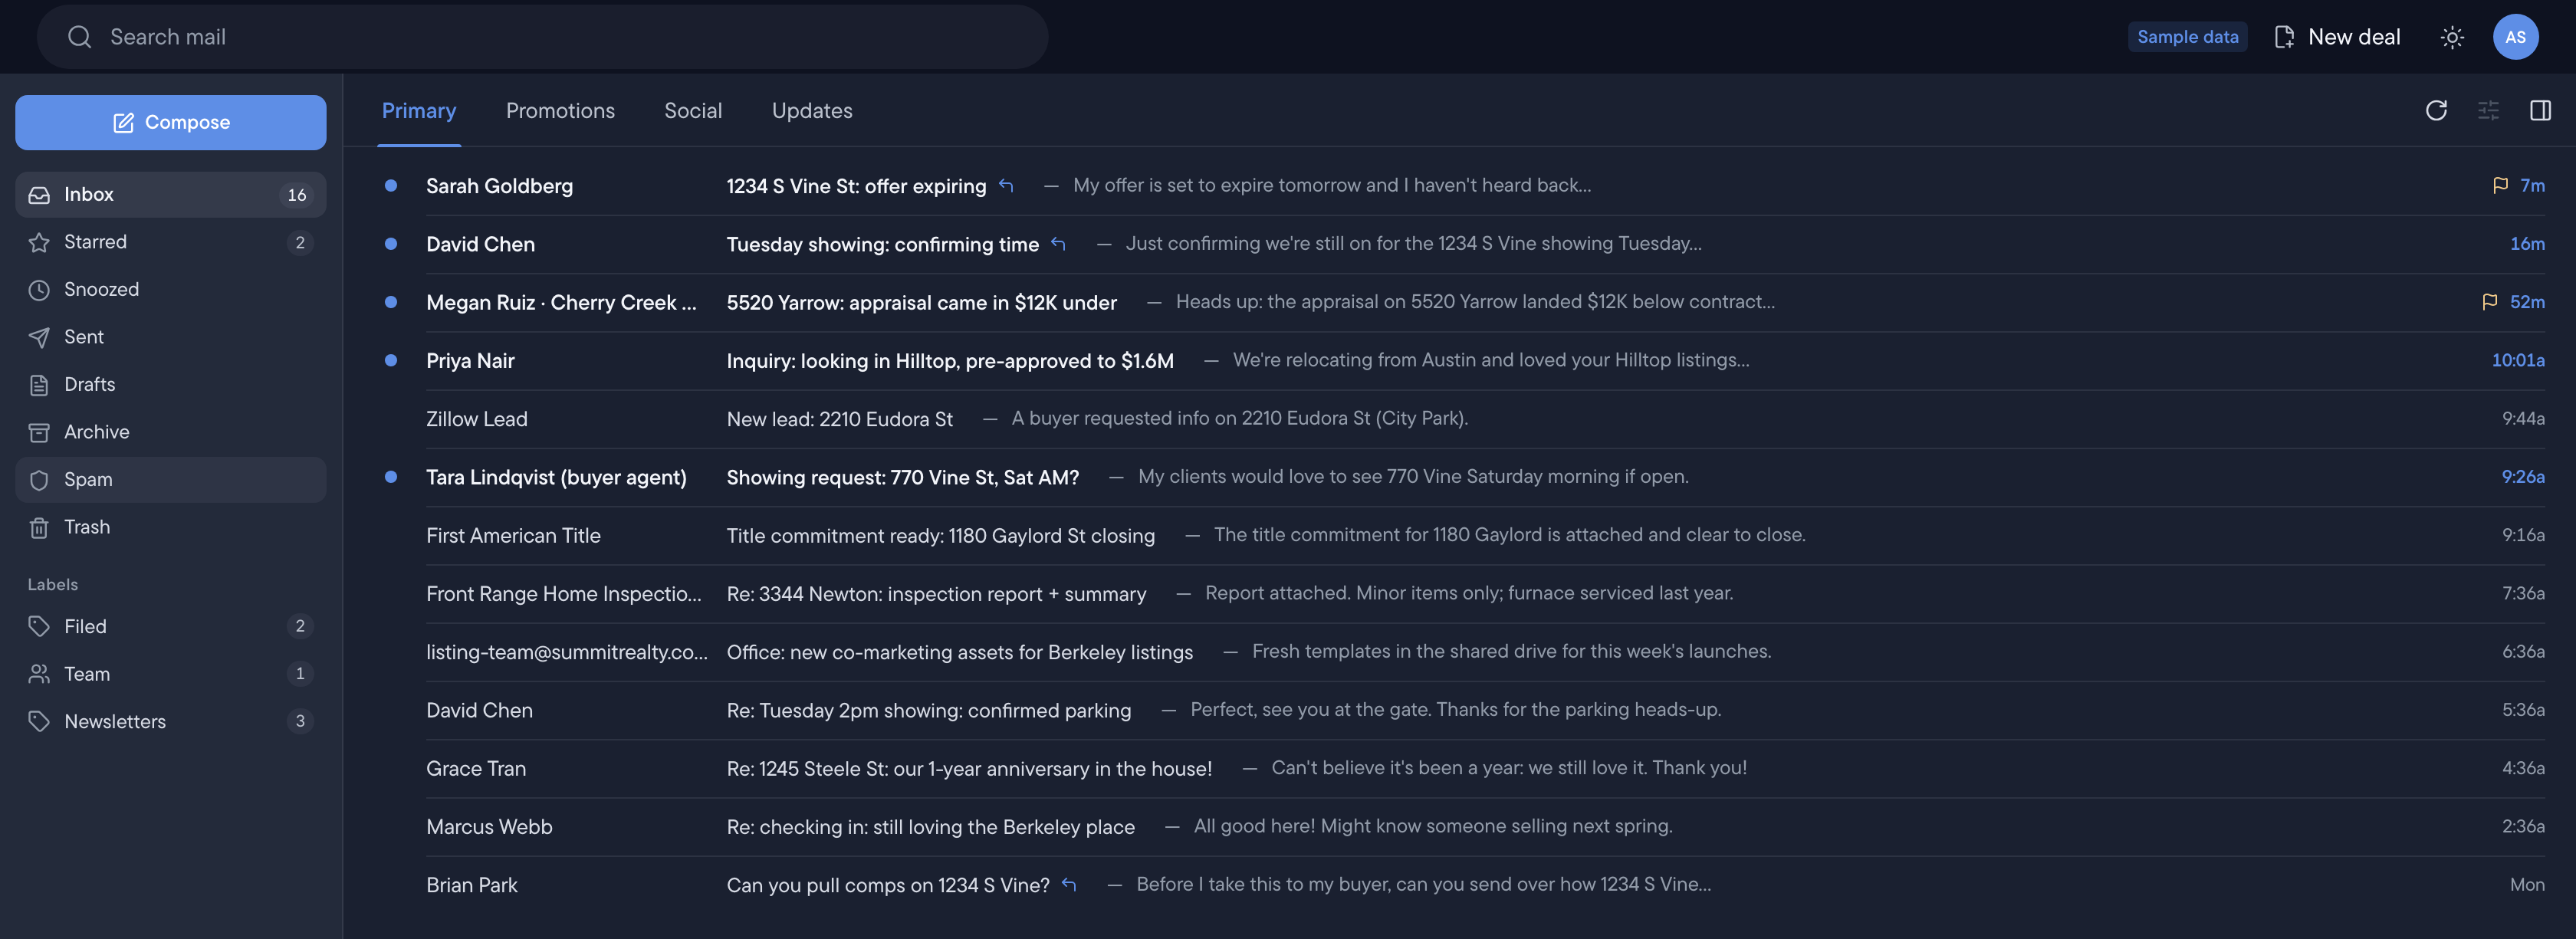Toggle light theme with sun icon
Screen dimensions: 2576x939
point(2452,37)
